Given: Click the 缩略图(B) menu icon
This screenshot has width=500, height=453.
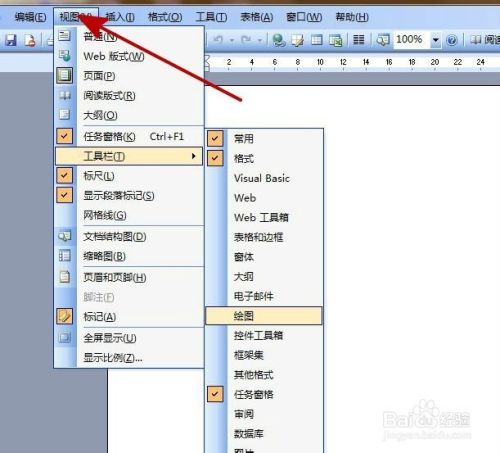Looking at the screenshot, I should click(64, 256).
